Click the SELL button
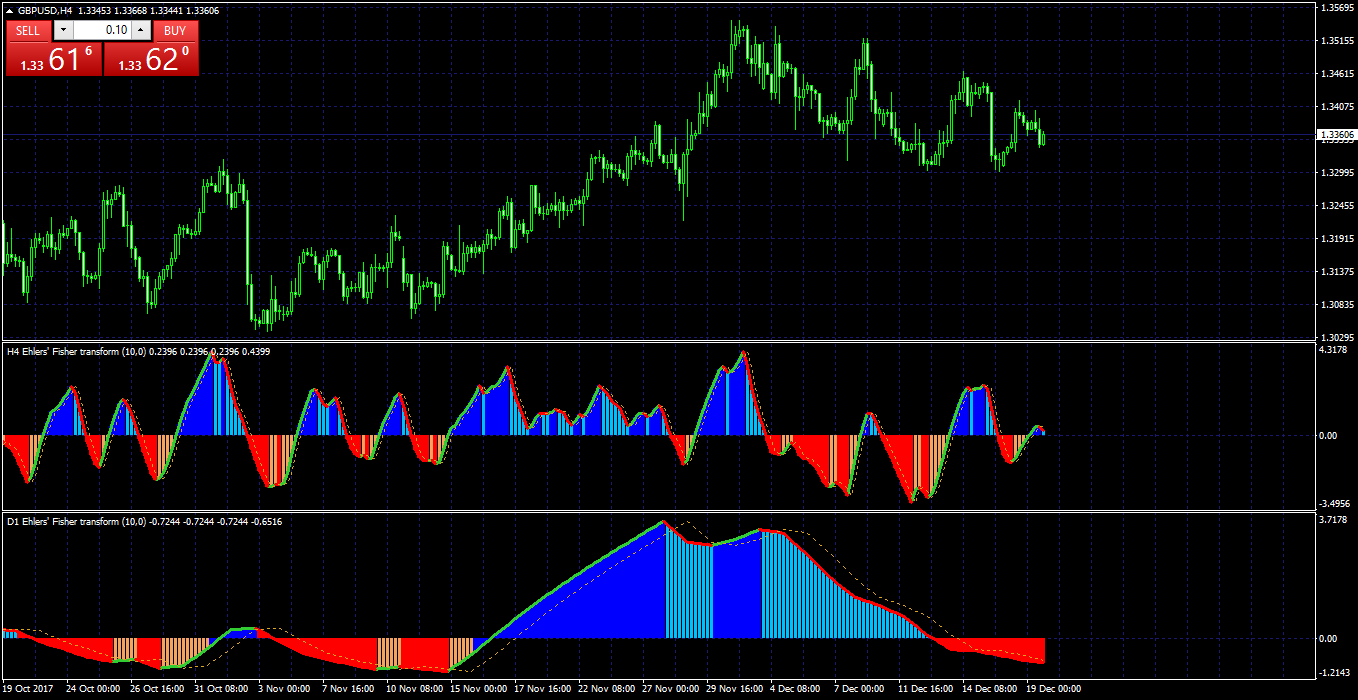The width and height of the screenshot is (1358, 700). click(x=28, y=31)
